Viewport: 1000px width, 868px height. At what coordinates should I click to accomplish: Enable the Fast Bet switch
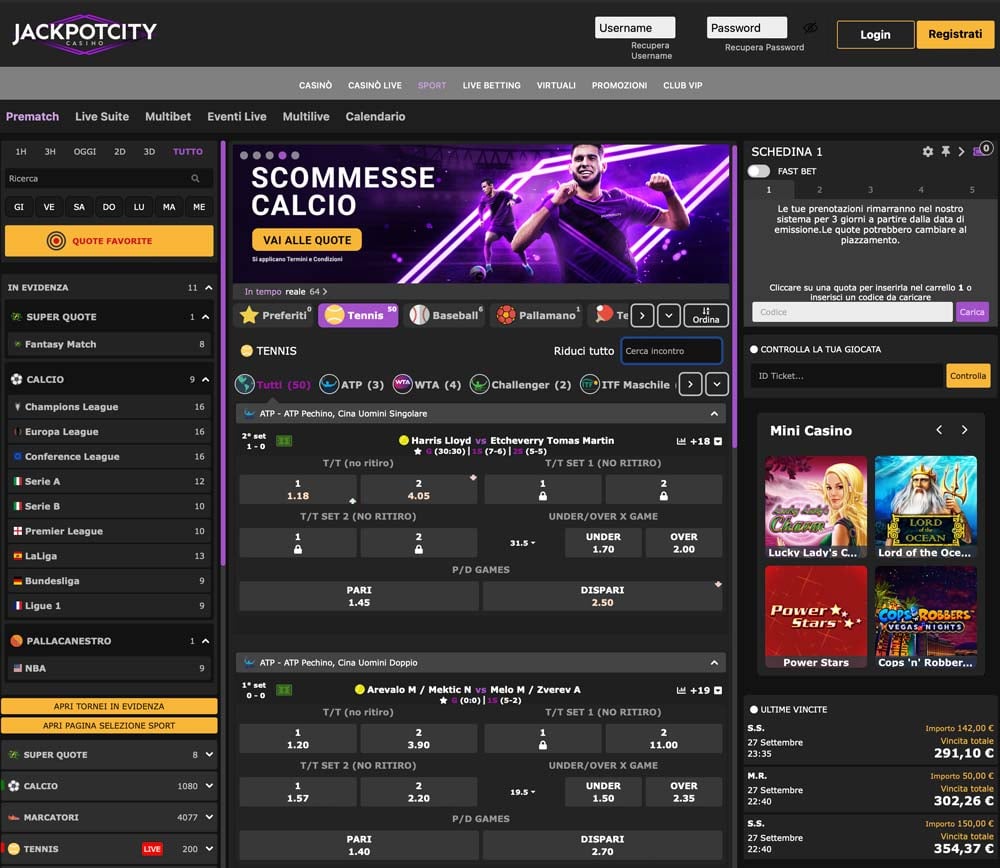point(758,171)
